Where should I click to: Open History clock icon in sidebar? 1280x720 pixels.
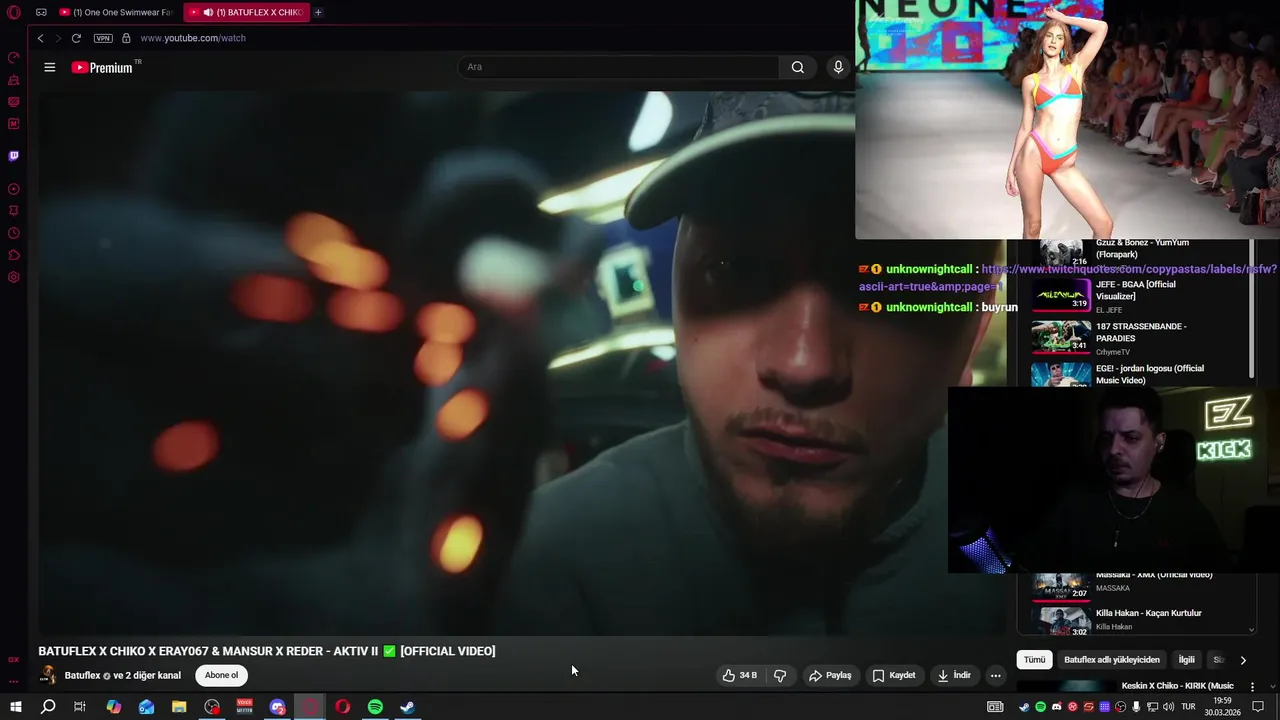tap(14, 233)
